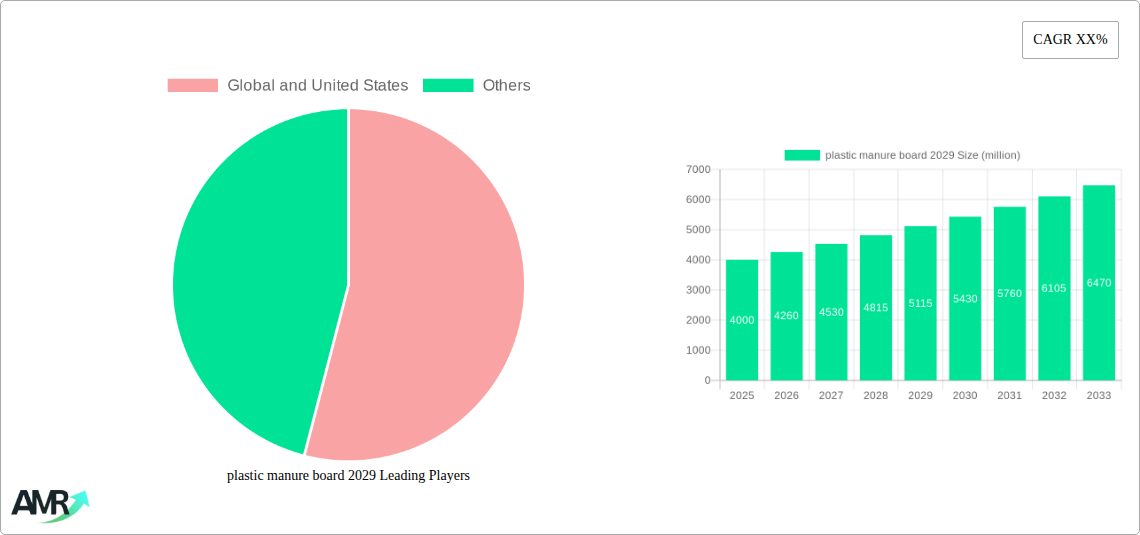Click the 2029 bar showing 5115
This screenshot has width=1140, height=535.
920,303
